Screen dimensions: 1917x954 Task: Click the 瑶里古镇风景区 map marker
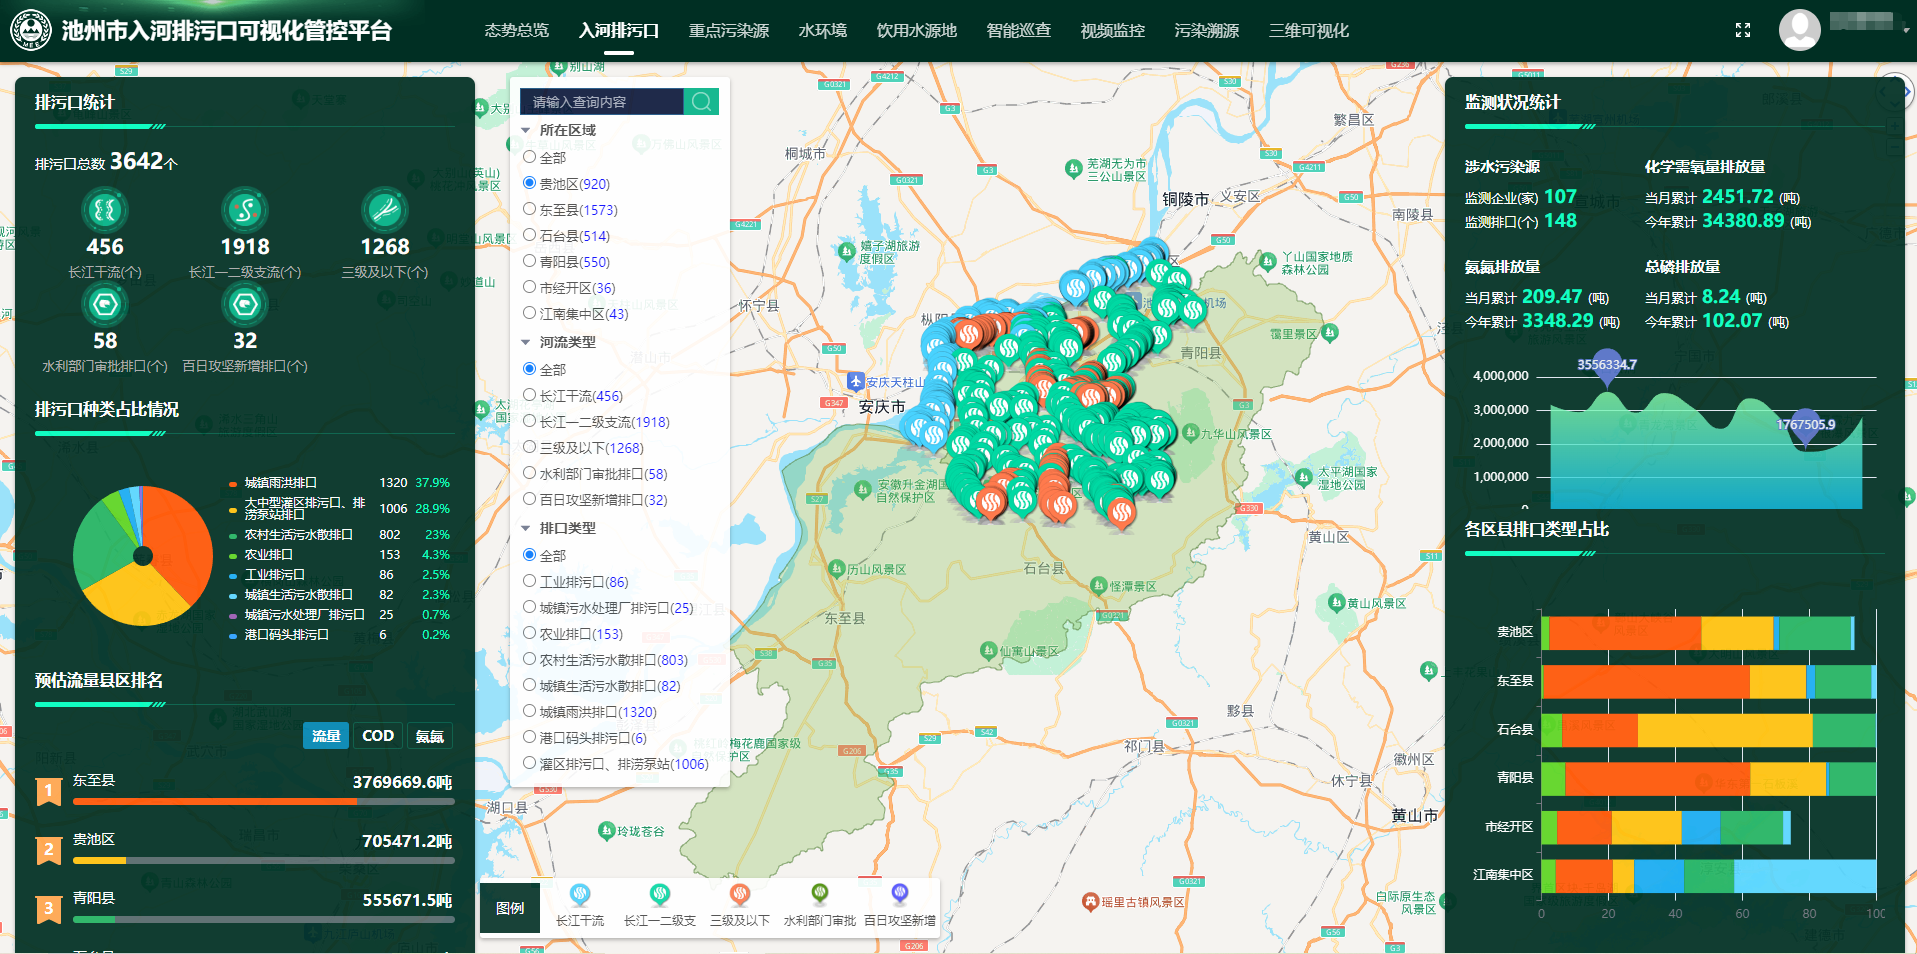click(1090, 902)
